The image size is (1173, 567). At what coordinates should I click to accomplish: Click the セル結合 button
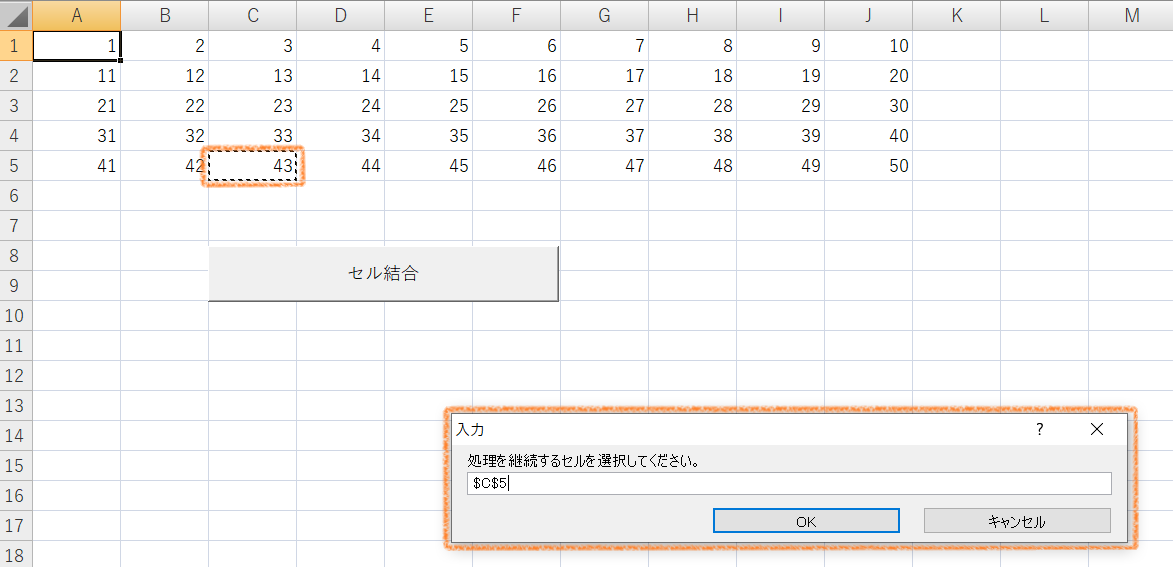click(383, 274)
